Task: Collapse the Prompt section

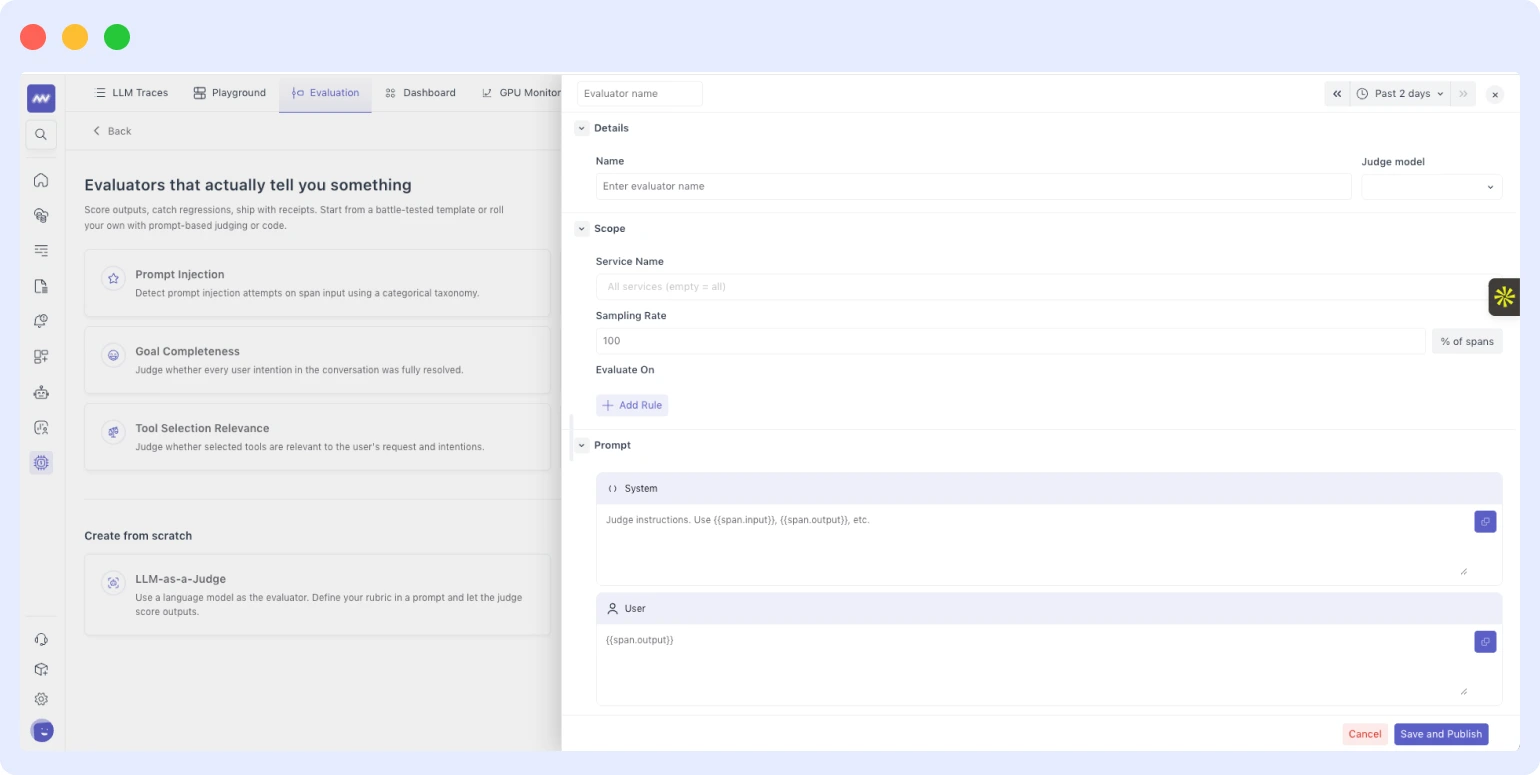Action: click(x=582, y=445)
